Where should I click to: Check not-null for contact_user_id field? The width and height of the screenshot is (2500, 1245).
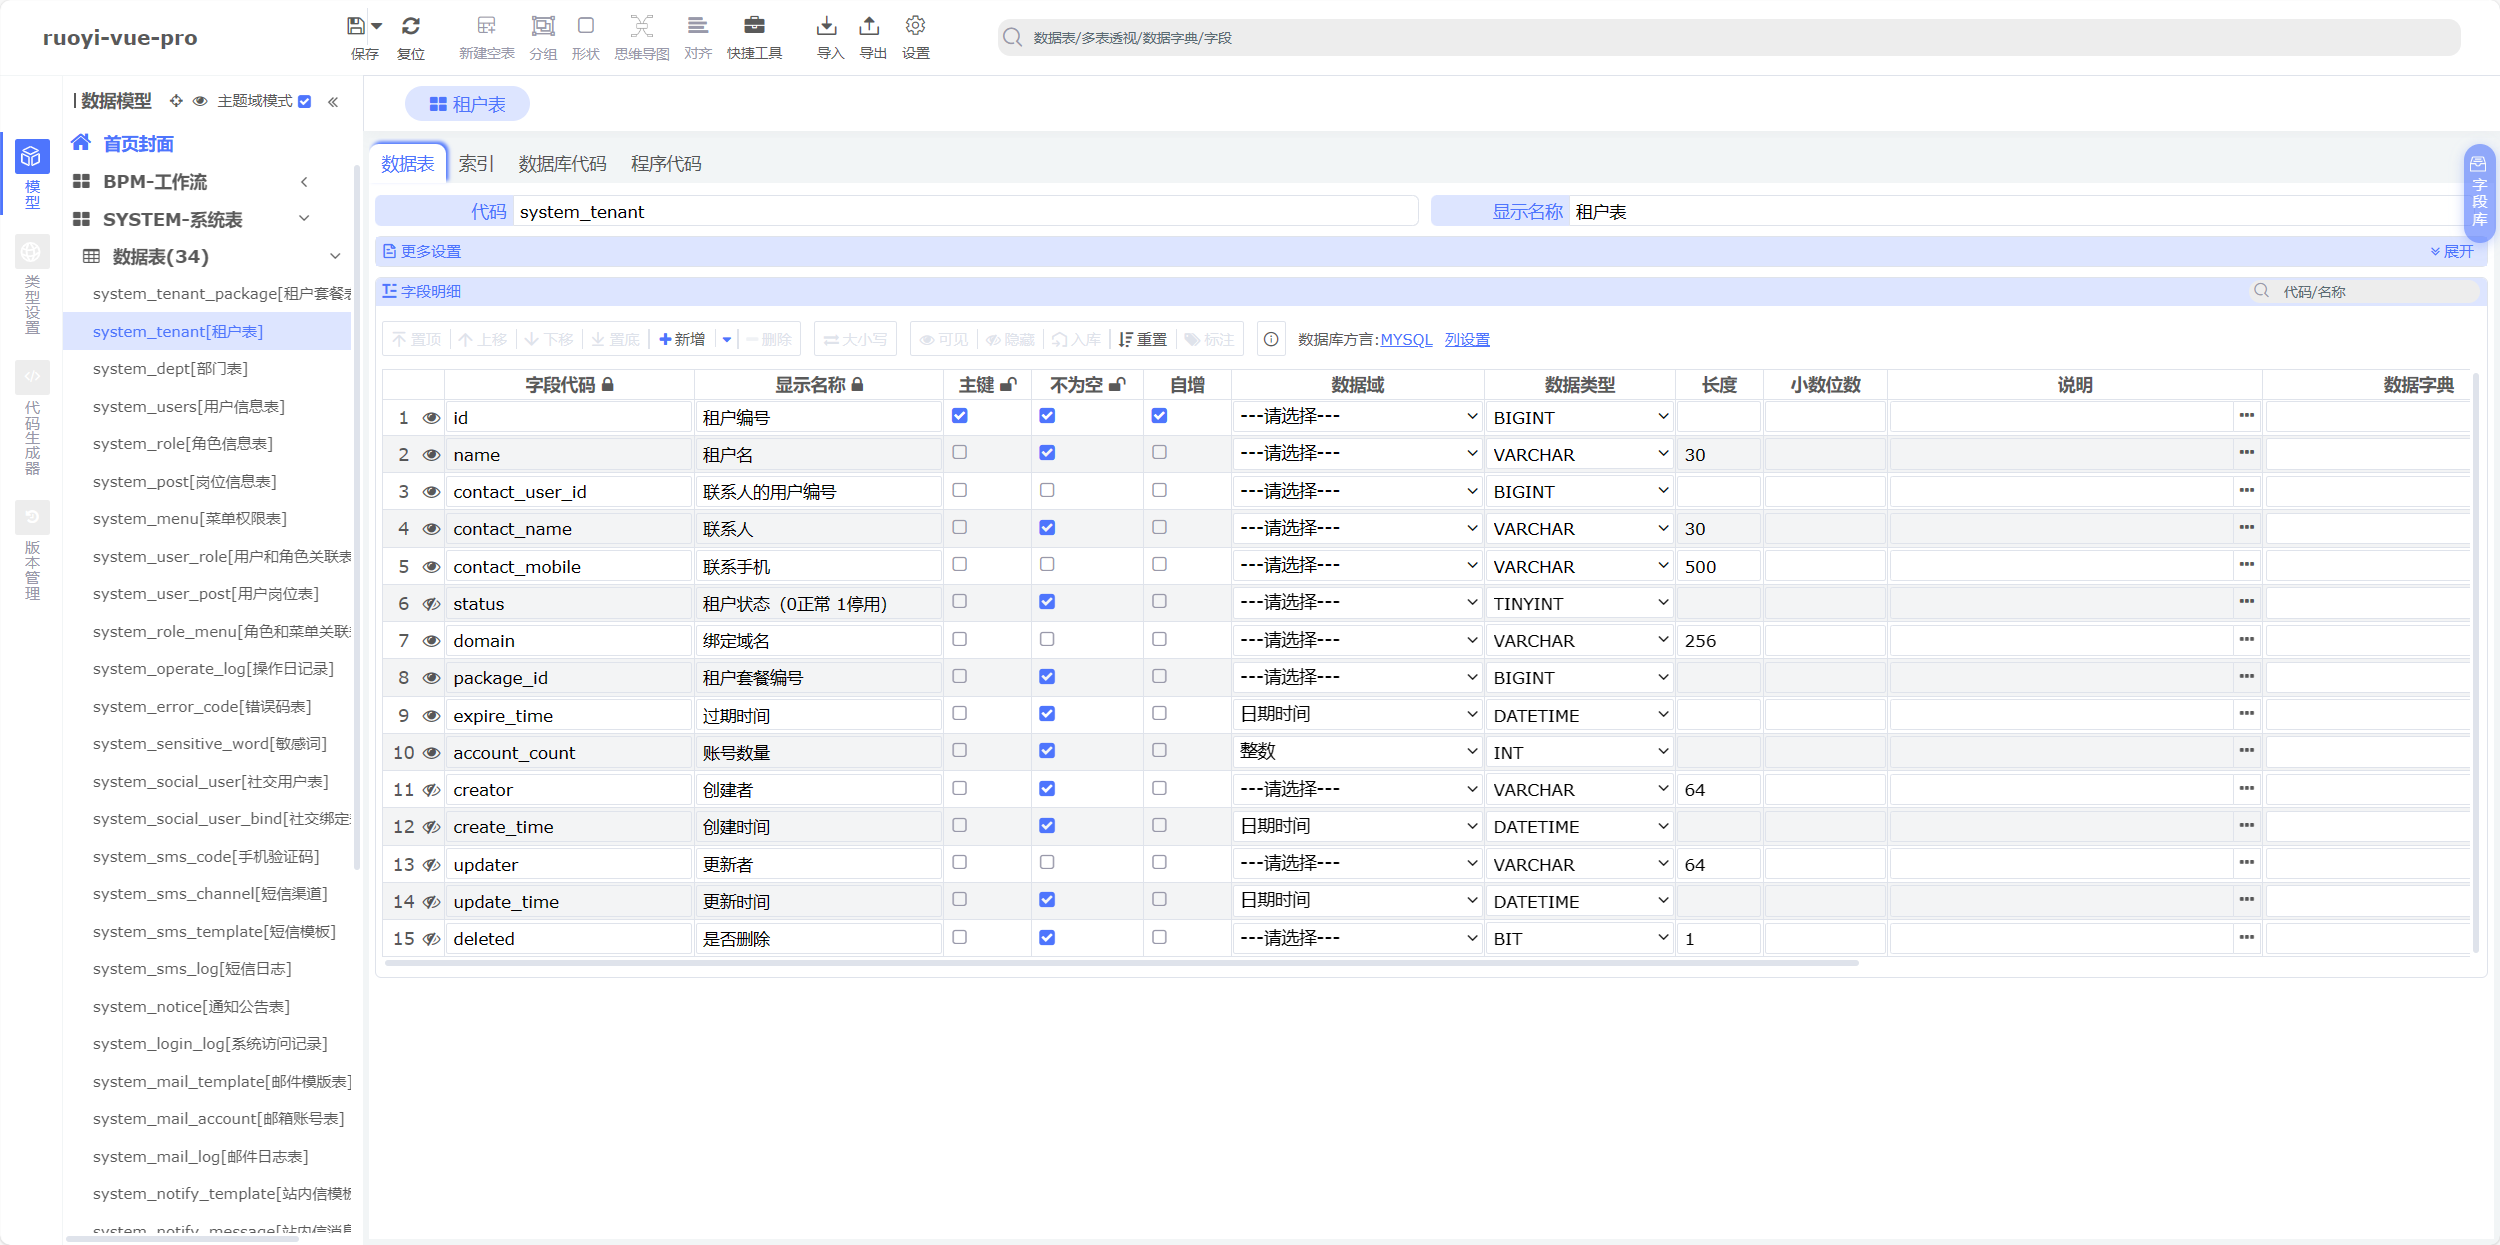click(1047, 490)
